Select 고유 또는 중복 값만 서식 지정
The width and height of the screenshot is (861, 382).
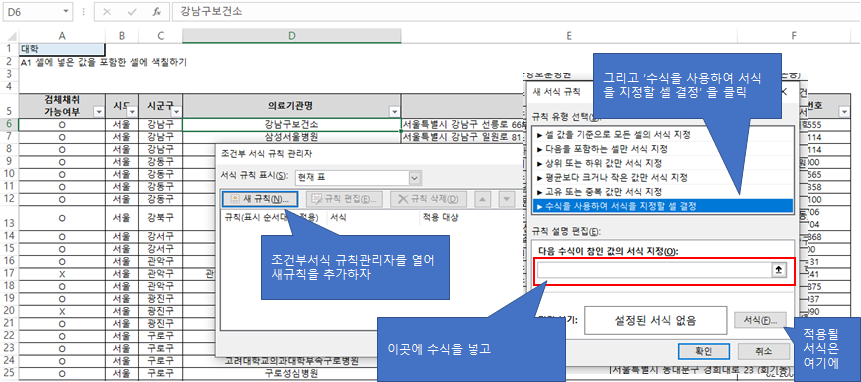pos(663,192)
